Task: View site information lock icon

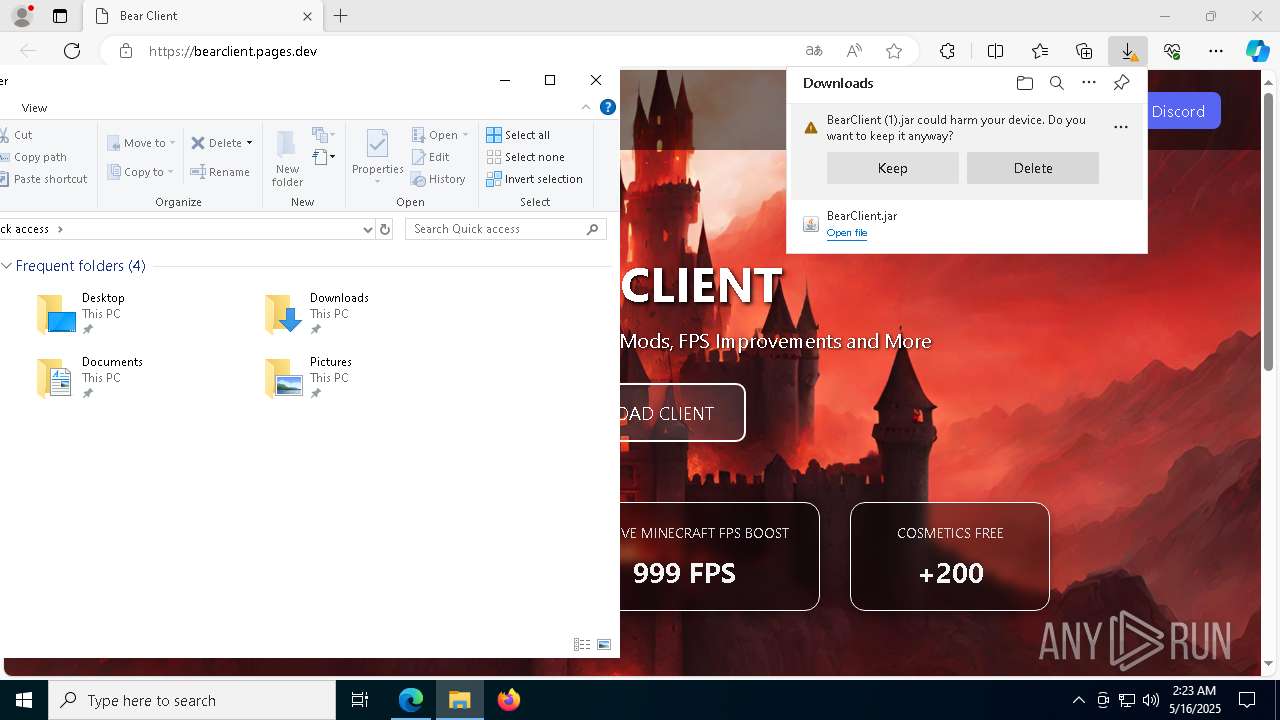Action: (125, 51)
